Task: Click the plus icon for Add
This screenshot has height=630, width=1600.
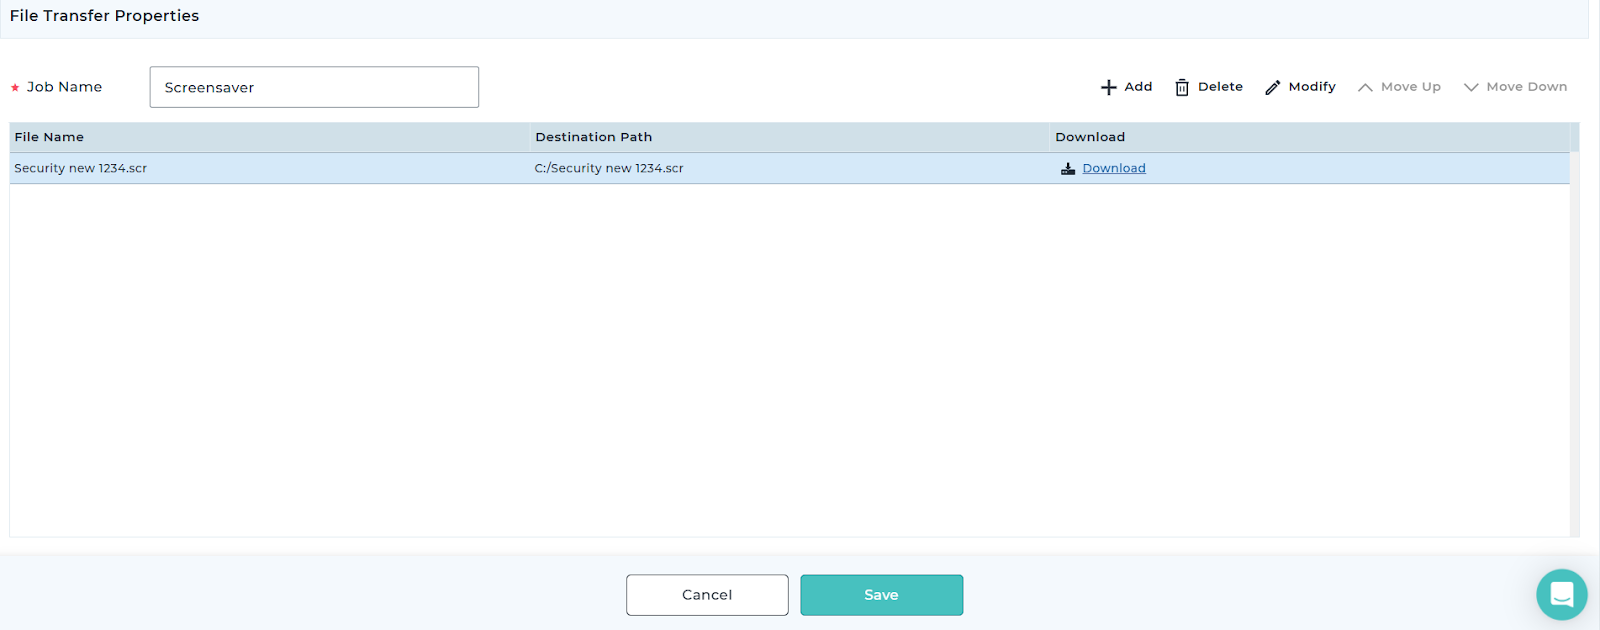Action: 1108,88
